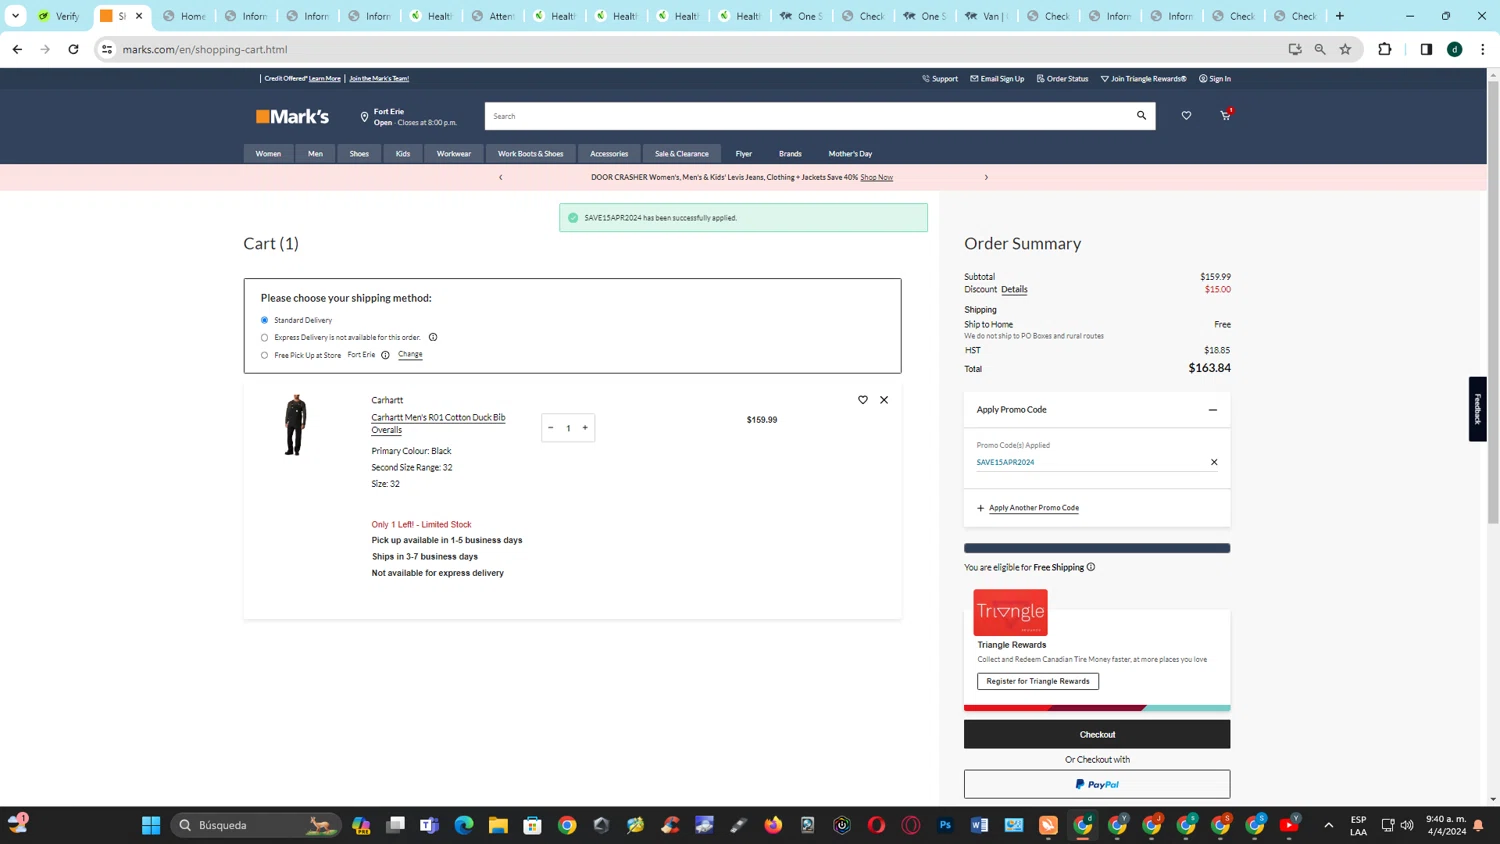Show hidden system tray icons
The image size is (1500, 844).
(1328, 825)
